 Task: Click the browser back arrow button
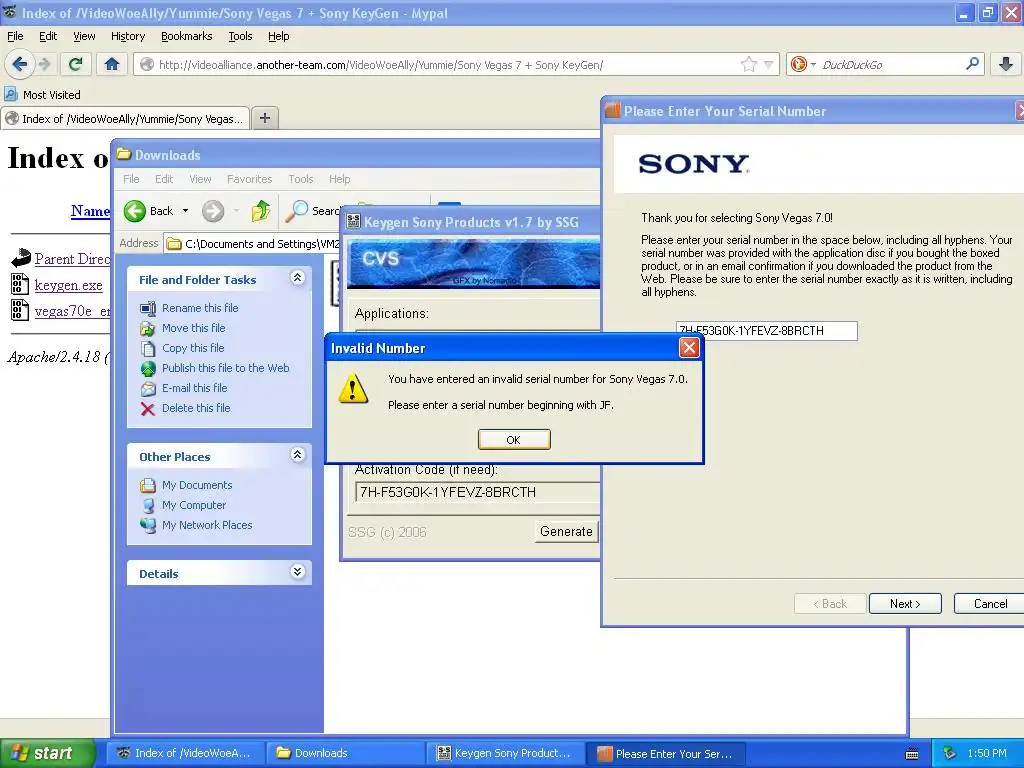pyautogui.click(x=19, y=64)
